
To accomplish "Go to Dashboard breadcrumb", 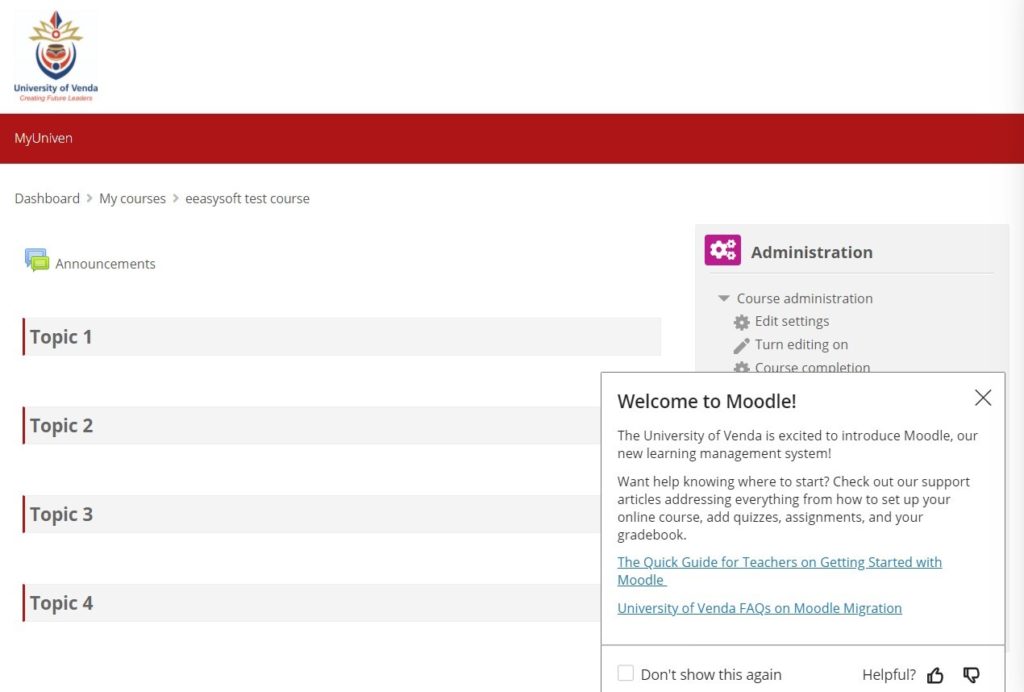I will 47,198.
